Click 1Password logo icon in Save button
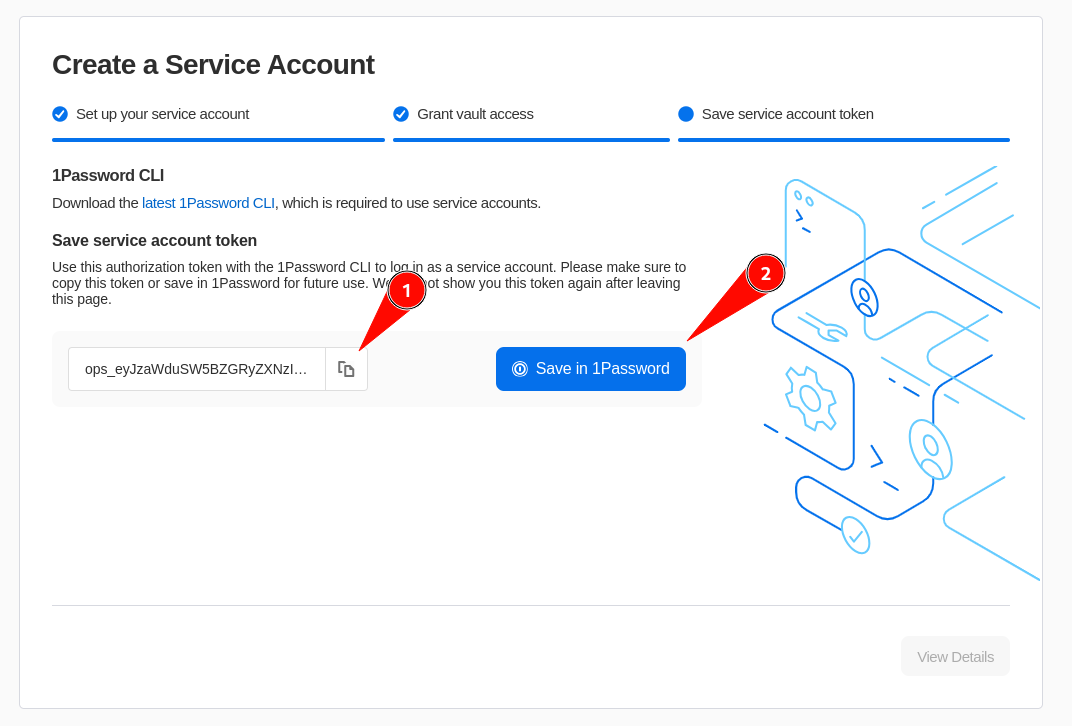The height and width of the screenshot is (726, 1072). 520,369
